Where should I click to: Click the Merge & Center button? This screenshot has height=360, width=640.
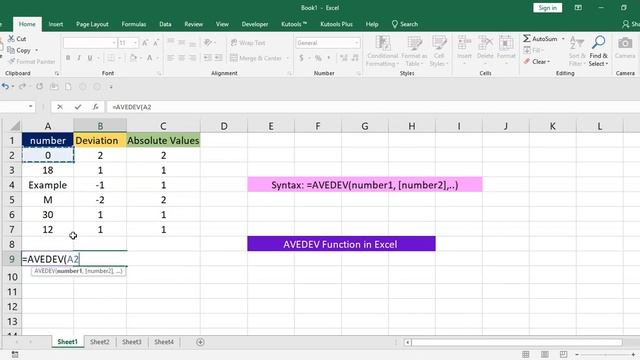click(x=256, y=58)
